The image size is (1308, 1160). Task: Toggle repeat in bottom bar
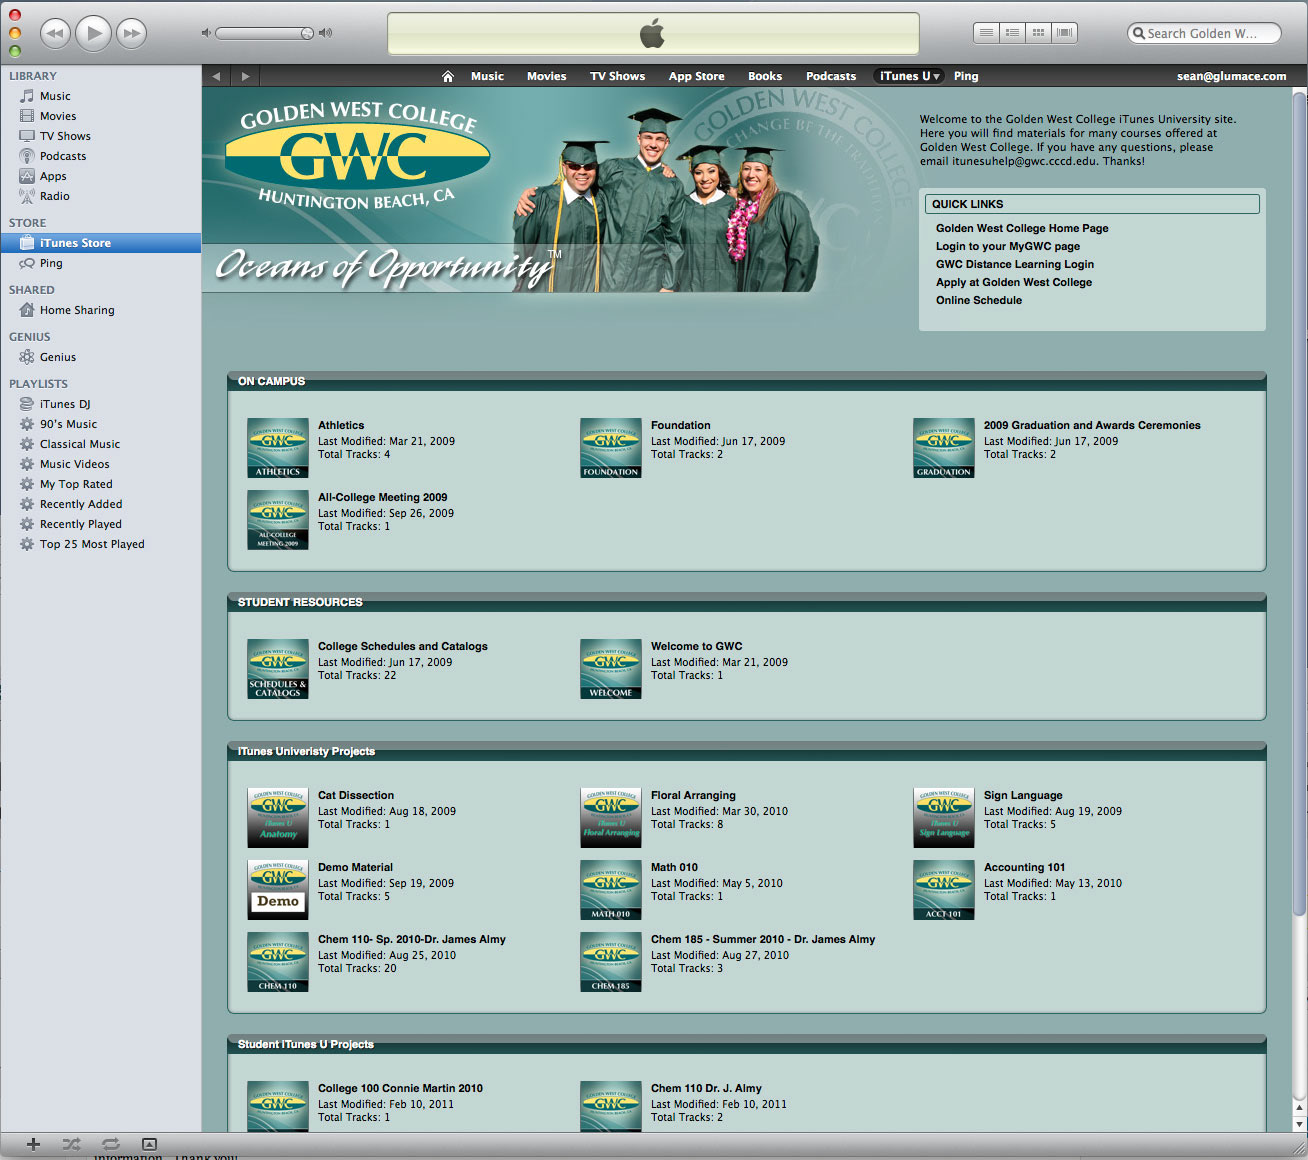111,1144
